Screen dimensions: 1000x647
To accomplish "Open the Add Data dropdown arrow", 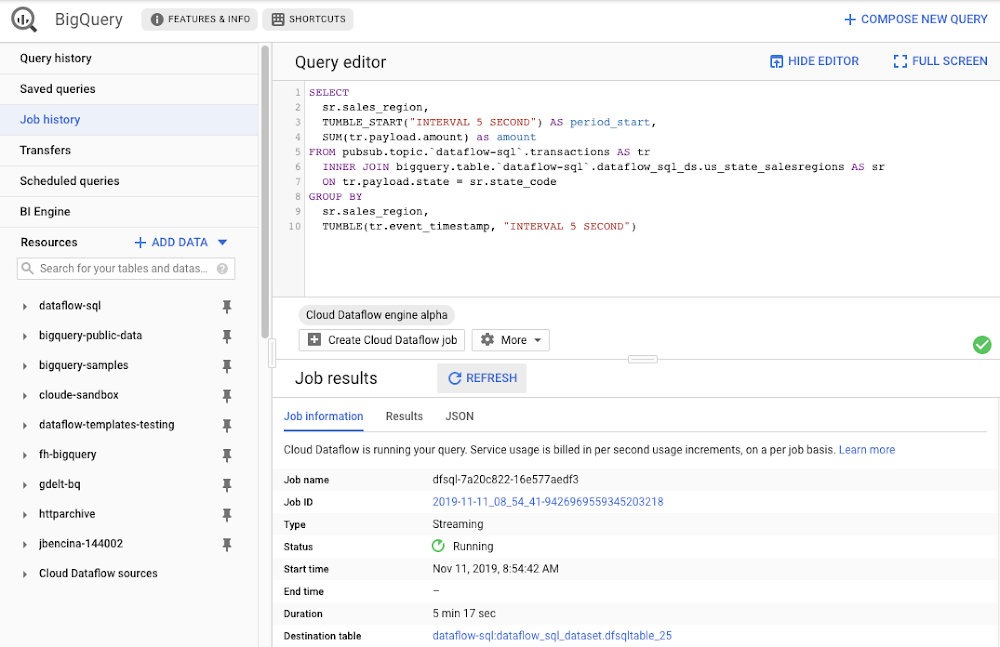I will coord(223,242).
